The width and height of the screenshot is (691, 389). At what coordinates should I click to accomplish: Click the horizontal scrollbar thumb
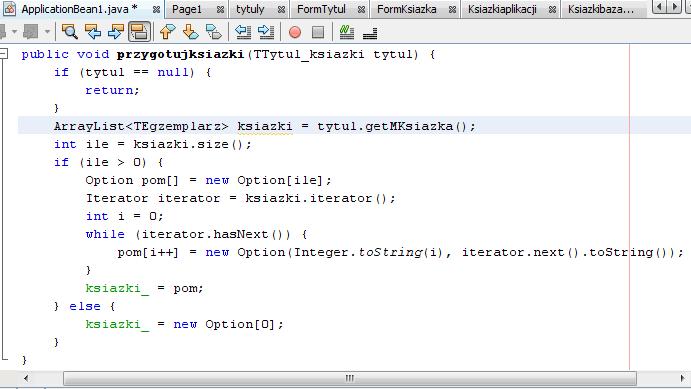pyautogui.click(x=349, y=378)
